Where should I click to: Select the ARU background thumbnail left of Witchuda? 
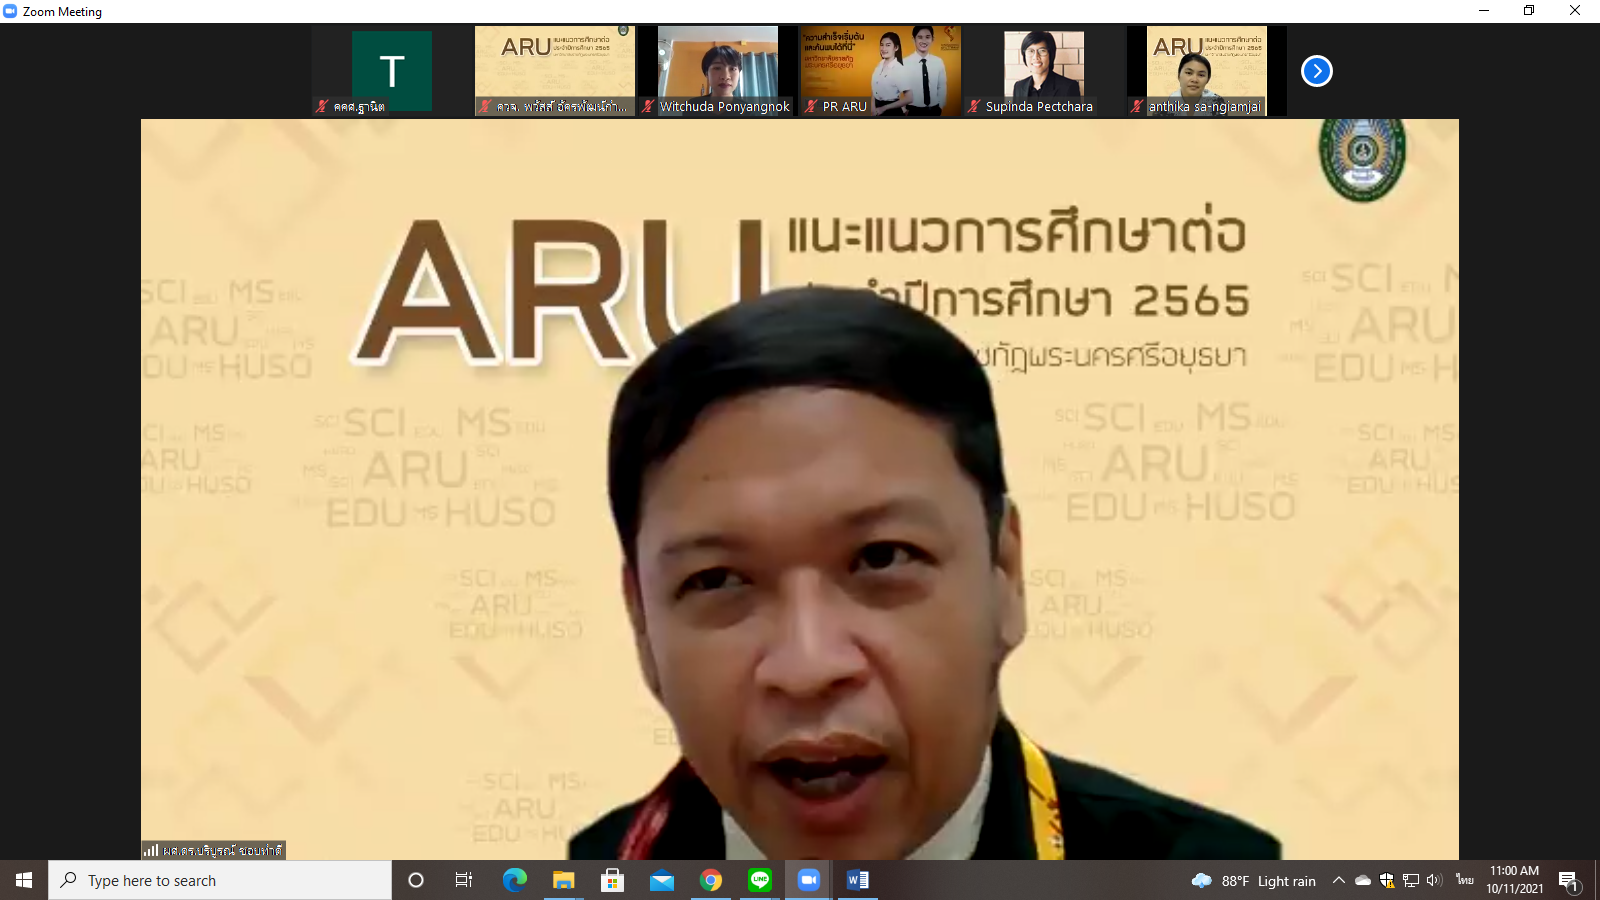pos(554,71)
